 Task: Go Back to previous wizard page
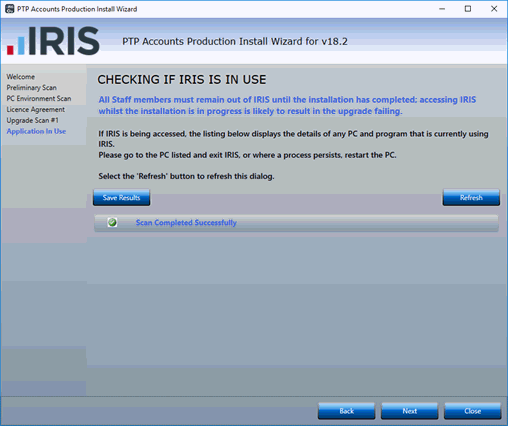pos(347,411)
